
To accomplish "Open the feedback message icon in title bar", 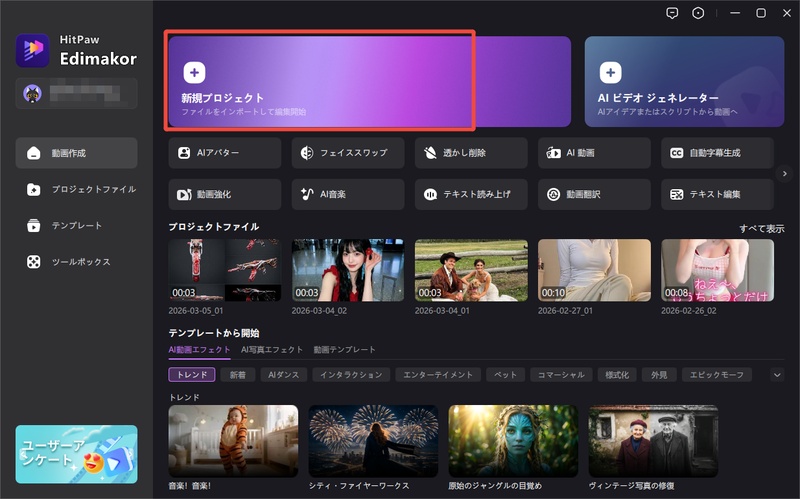I will pos(672,13).
